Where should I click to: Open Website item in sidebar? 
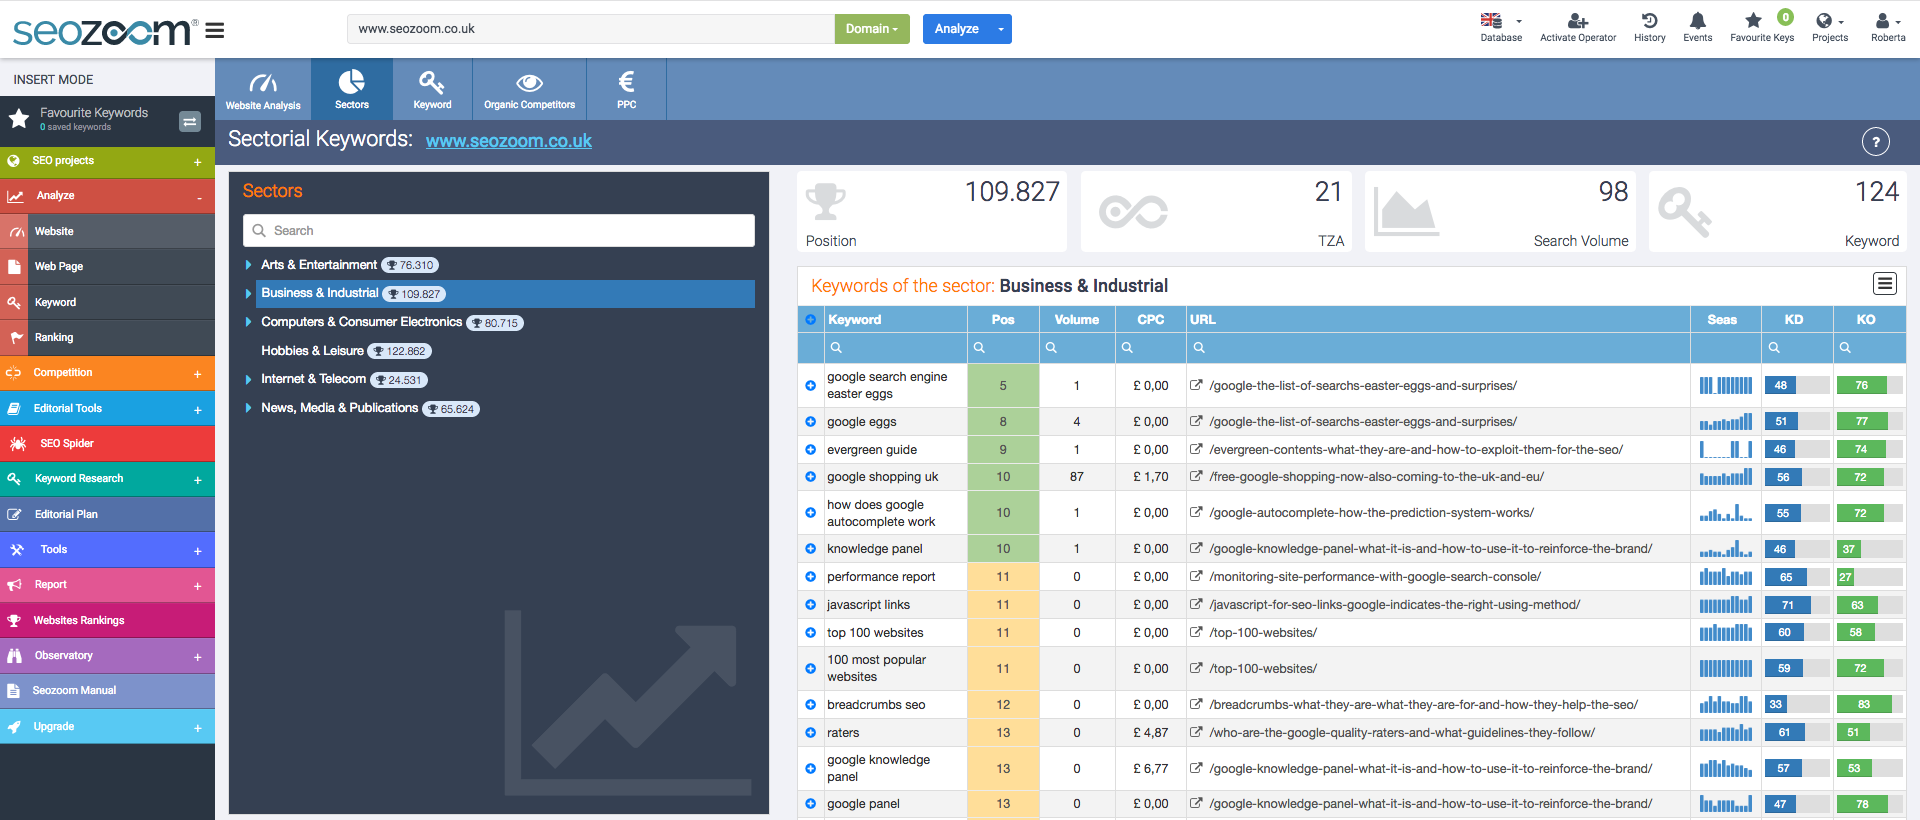(x=107, y=231)
